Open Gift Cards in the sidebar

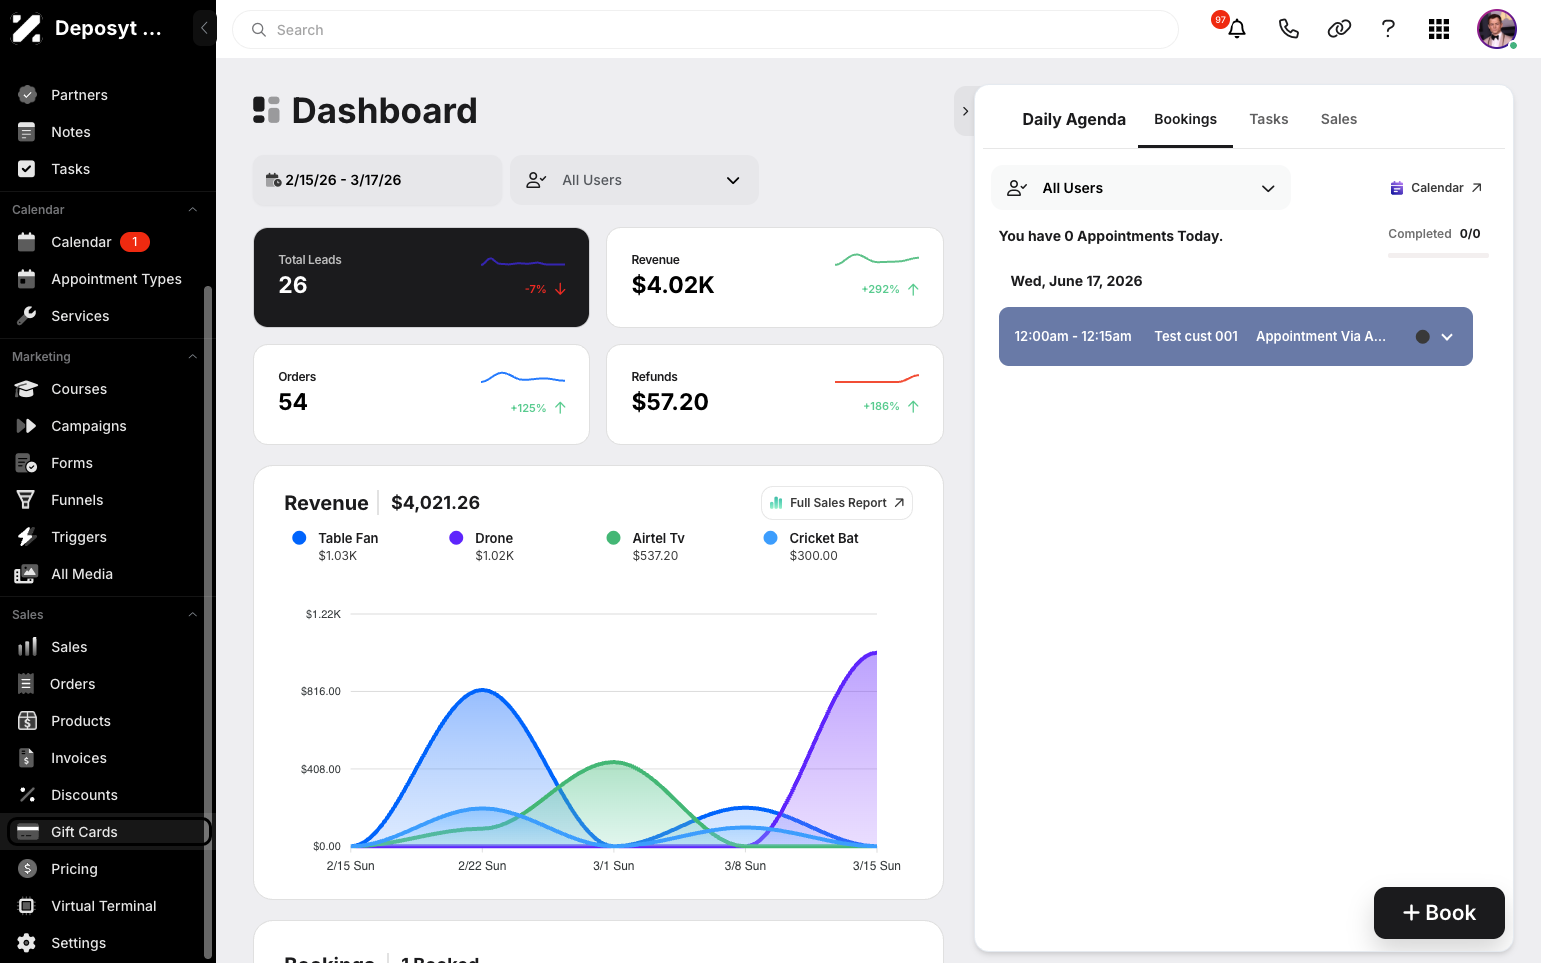click(x=109, y=832)
